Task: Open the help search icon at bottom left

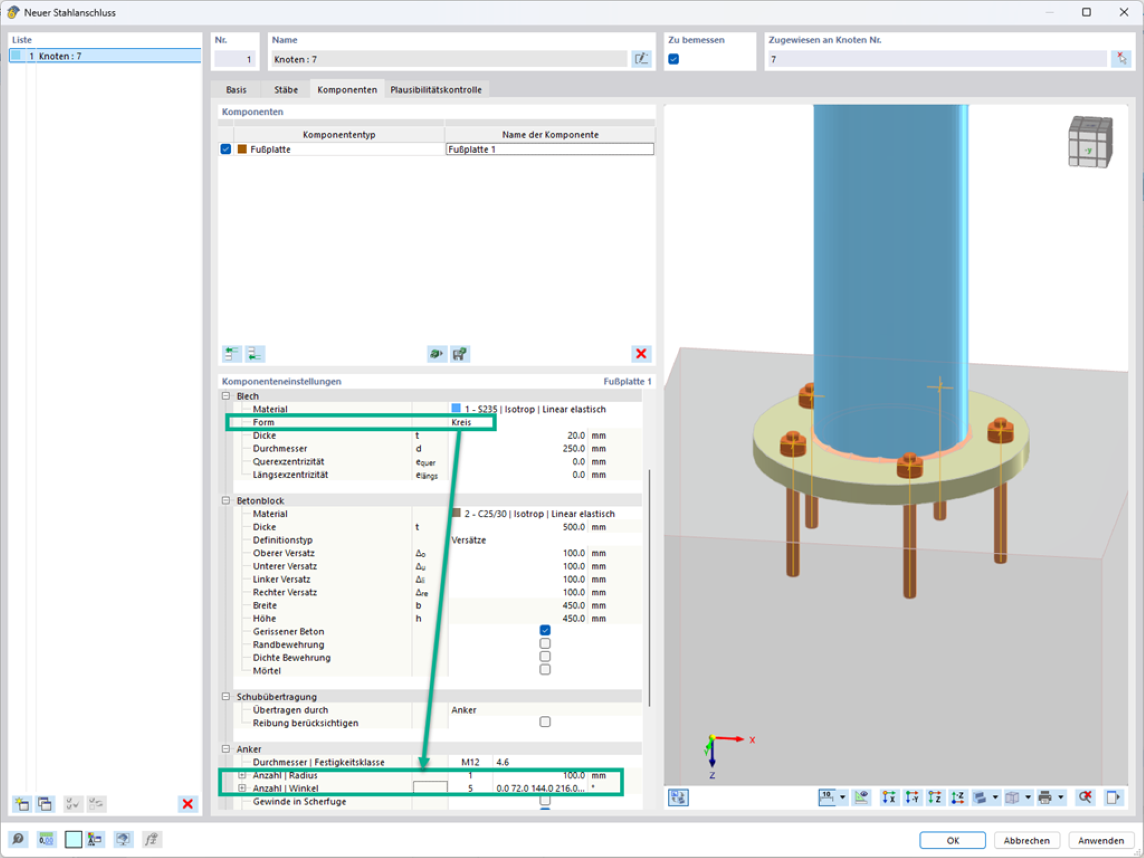Action: (18, 839)
